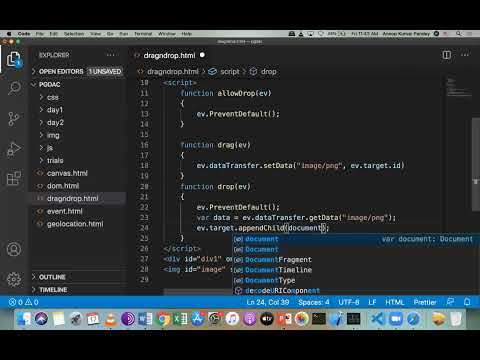Open editor More Actions ellipsis
The height and width of the screenshot is (360, 480).
click(465, 55)
